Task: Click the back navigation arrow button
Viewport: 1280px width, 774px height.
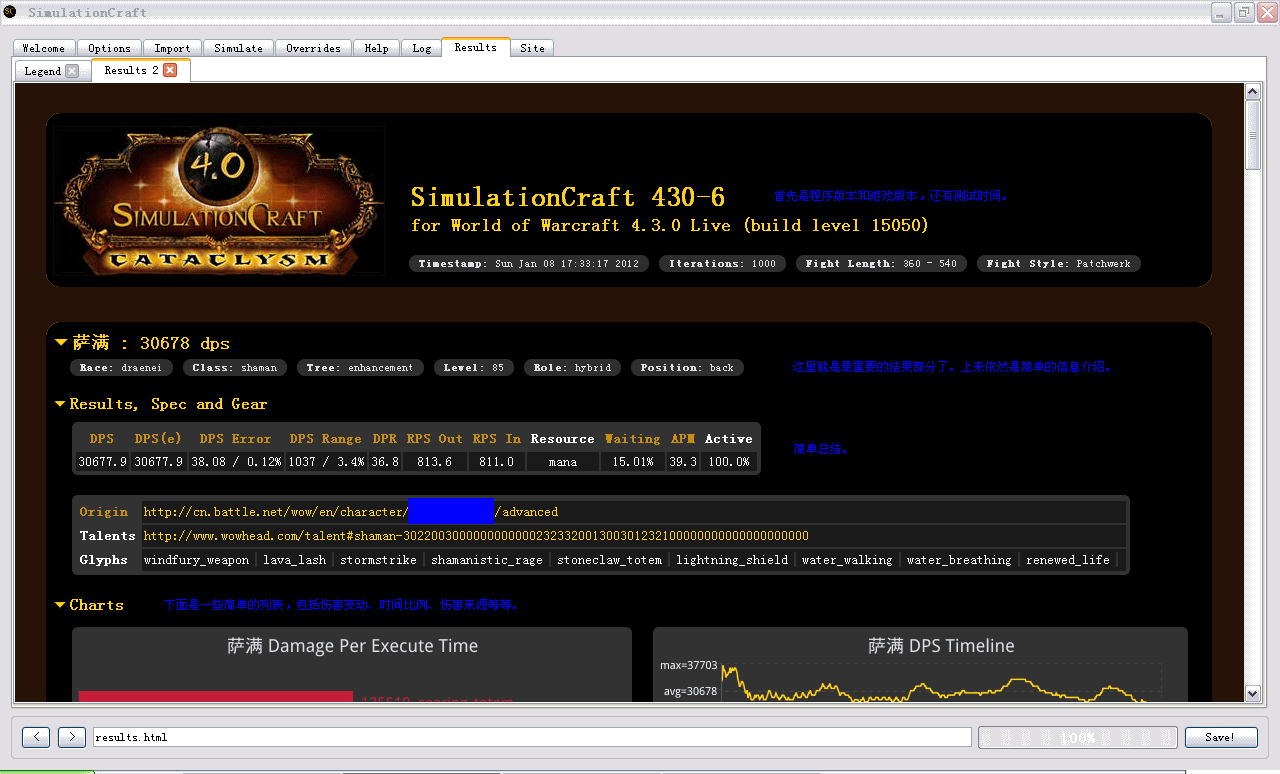Action: pos(36,737)
